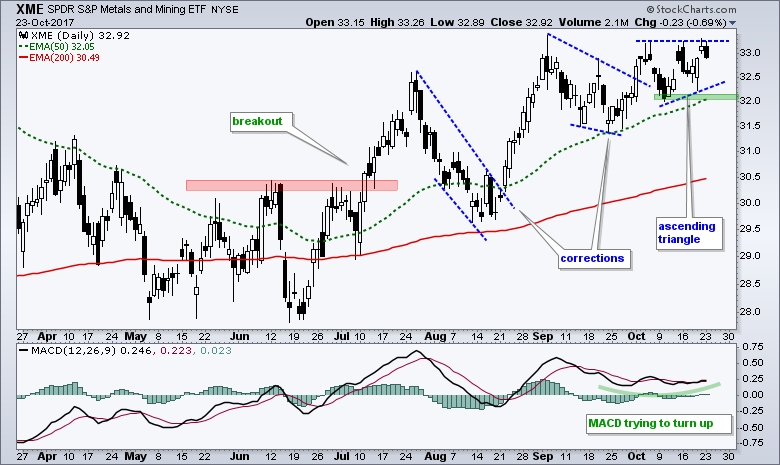
Task: Open the dropdown arrow after Chg value
Action: pyautogui.click(x=733, y=23)
